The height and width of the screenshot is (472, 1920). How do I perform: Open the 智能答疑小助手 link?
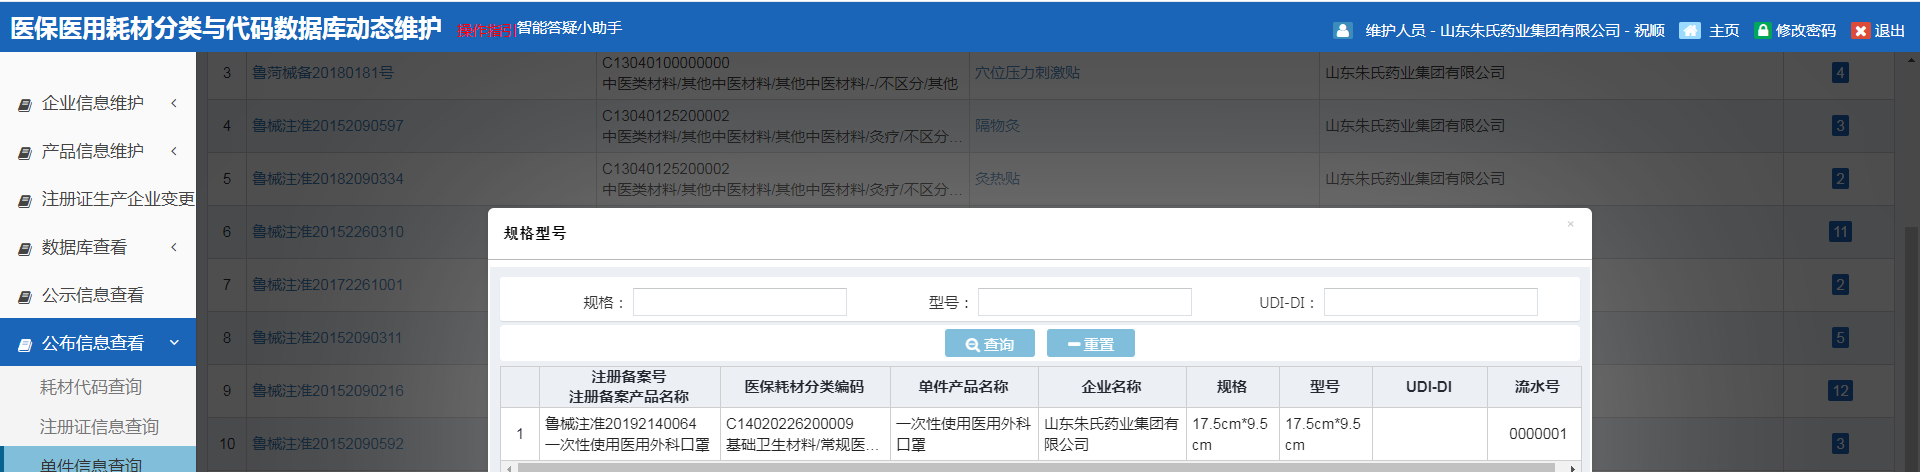(569, 28)
